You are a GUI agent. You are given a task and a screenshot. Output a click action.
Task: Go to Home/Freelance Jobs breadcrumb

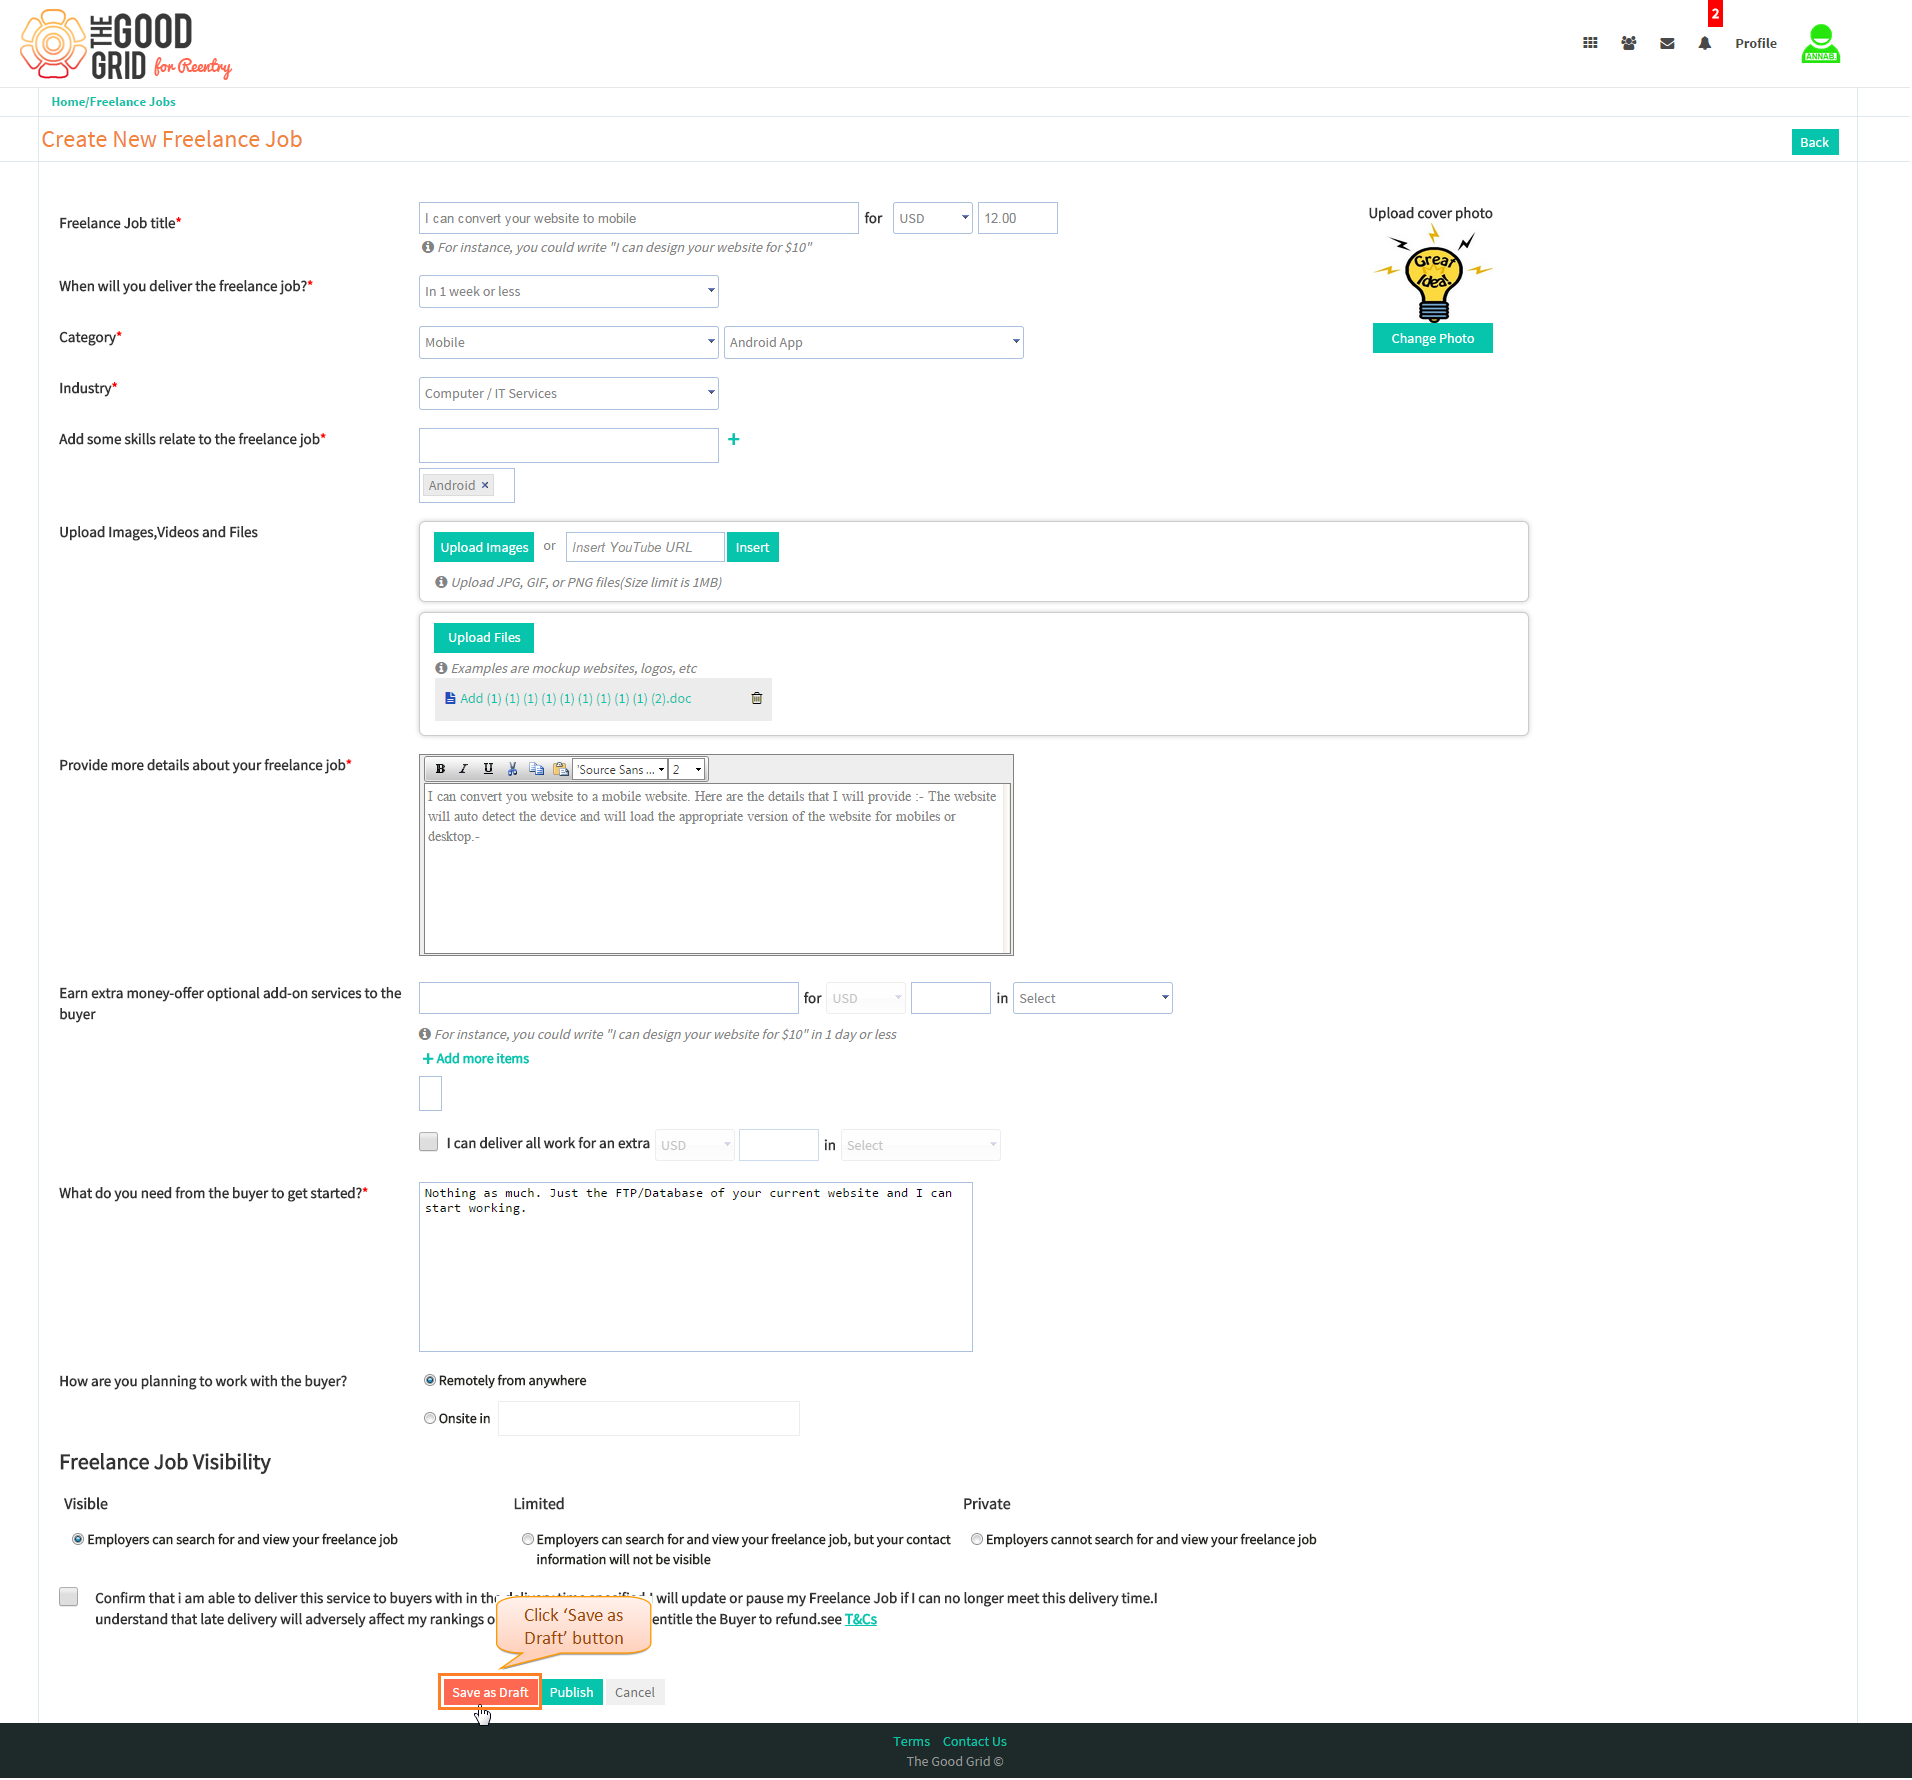tap(114, 101)
